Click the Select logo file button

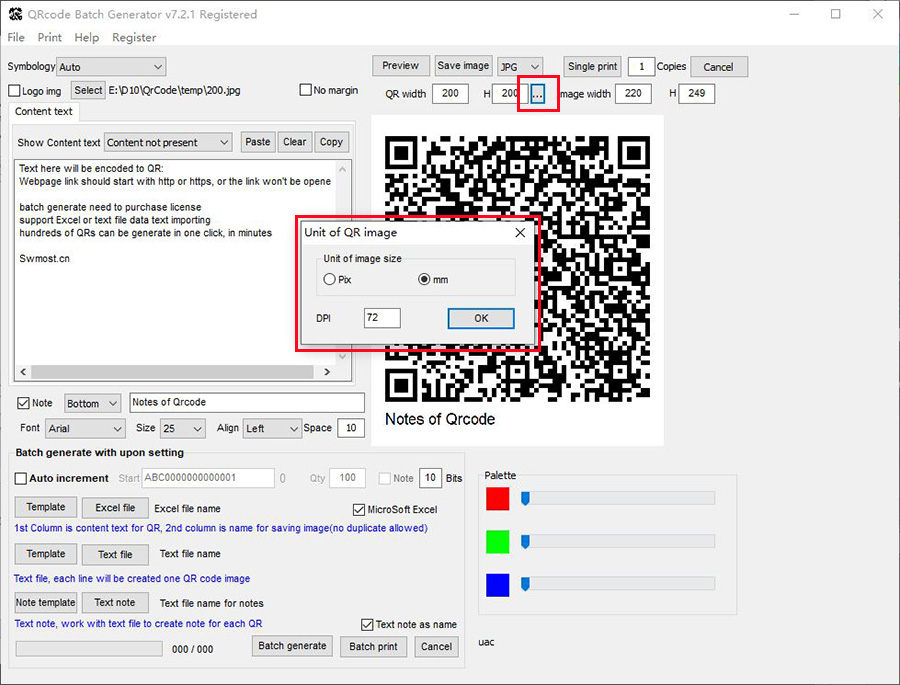tap(88, 90)
